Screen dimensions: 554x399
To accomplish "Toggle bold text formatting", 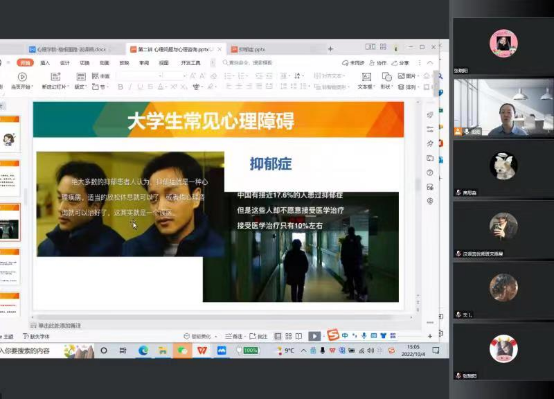I will coord(120,87).
